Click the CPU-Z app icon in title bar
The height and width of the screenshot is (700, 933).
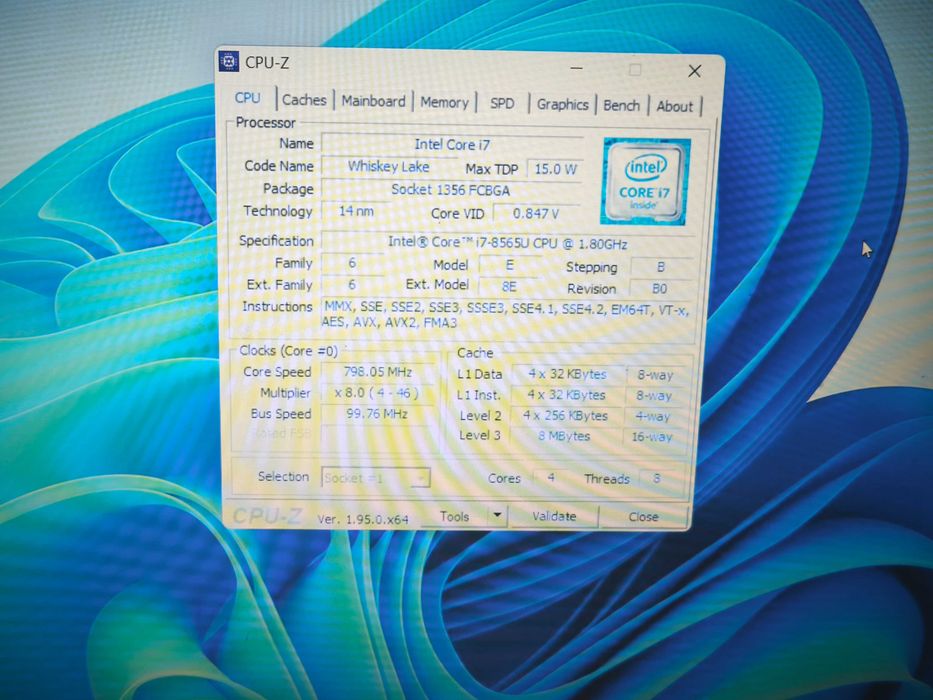[x=228, y=61]
